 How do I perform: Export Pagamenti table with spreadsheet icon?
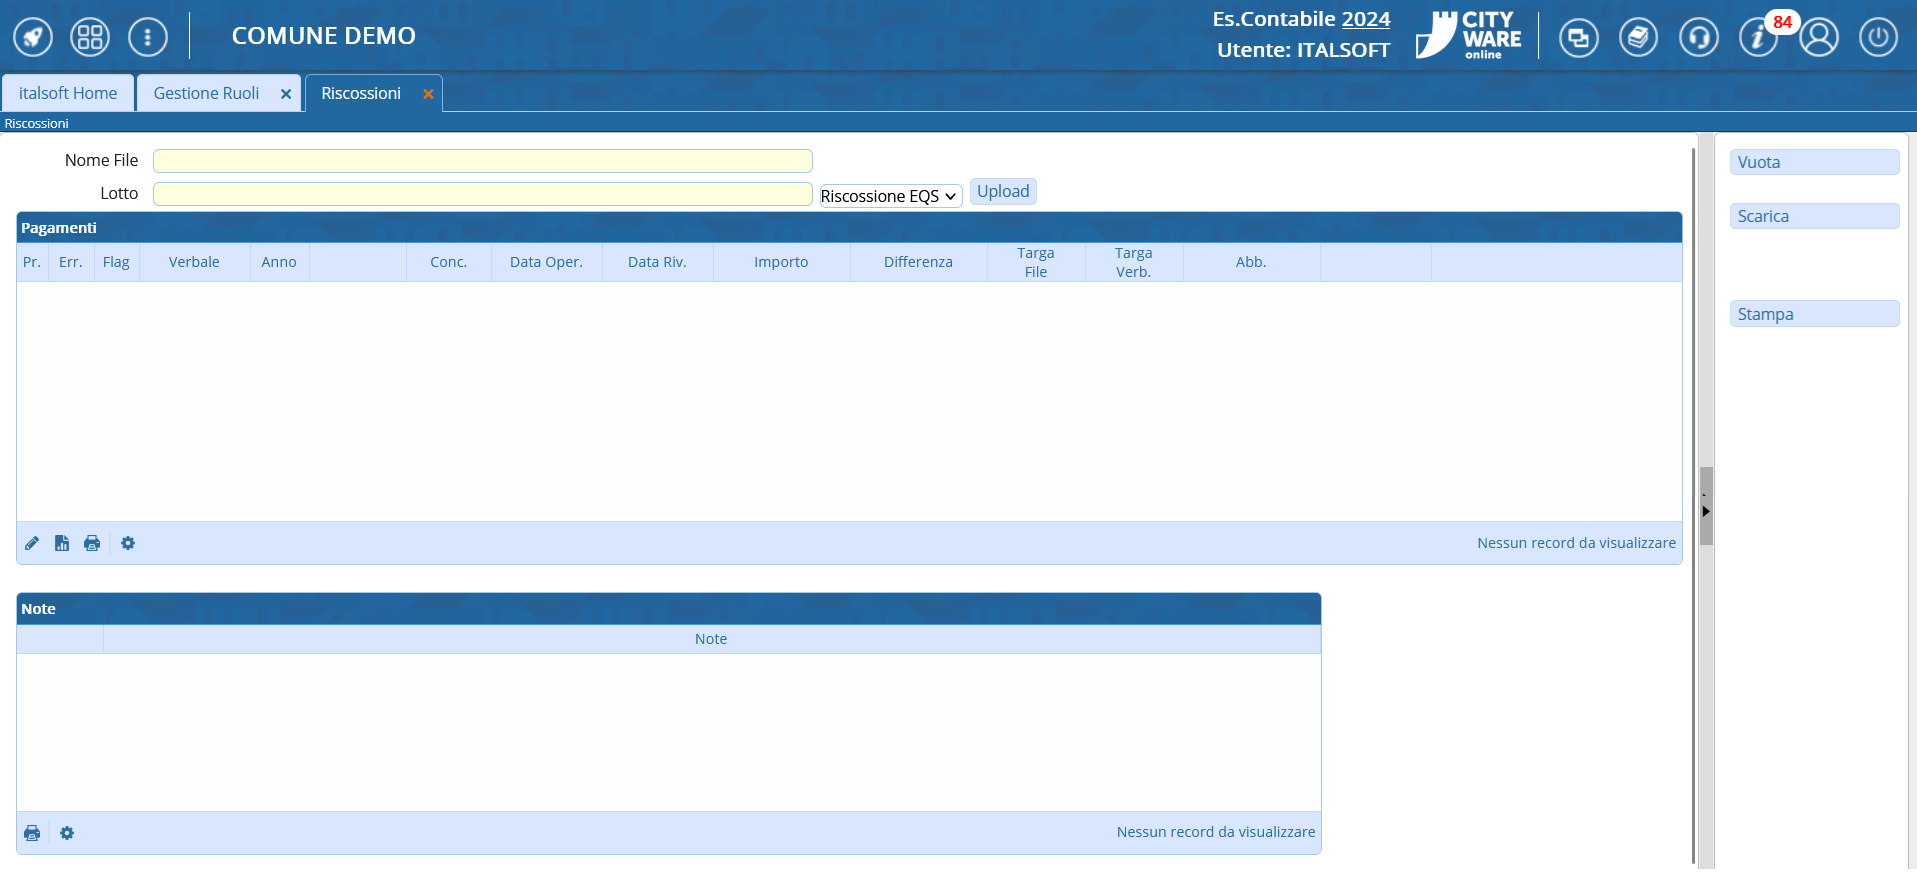pyautogui.click(x=62, y=543)
